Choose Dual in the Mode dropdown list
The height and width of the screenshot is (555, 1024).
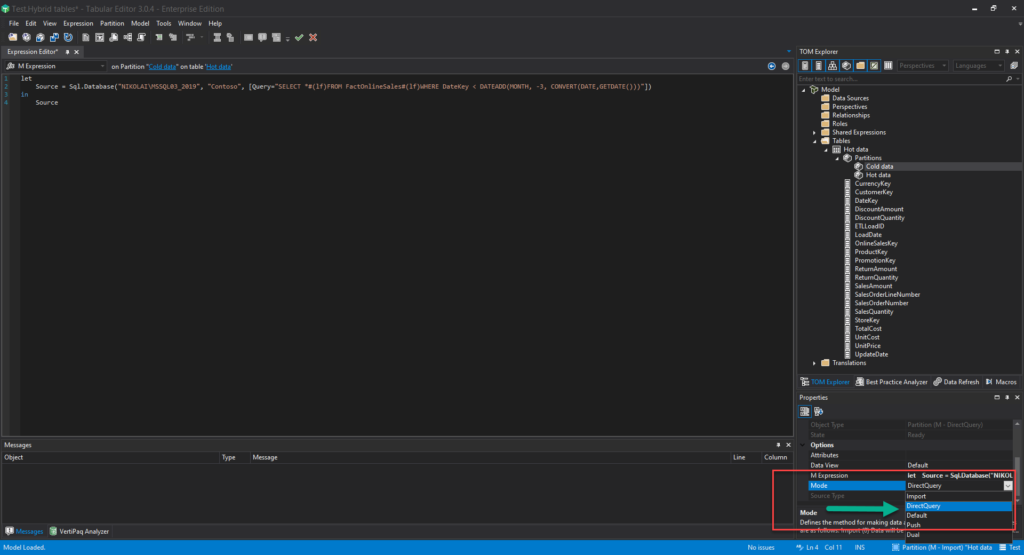(x=958, y=534)
